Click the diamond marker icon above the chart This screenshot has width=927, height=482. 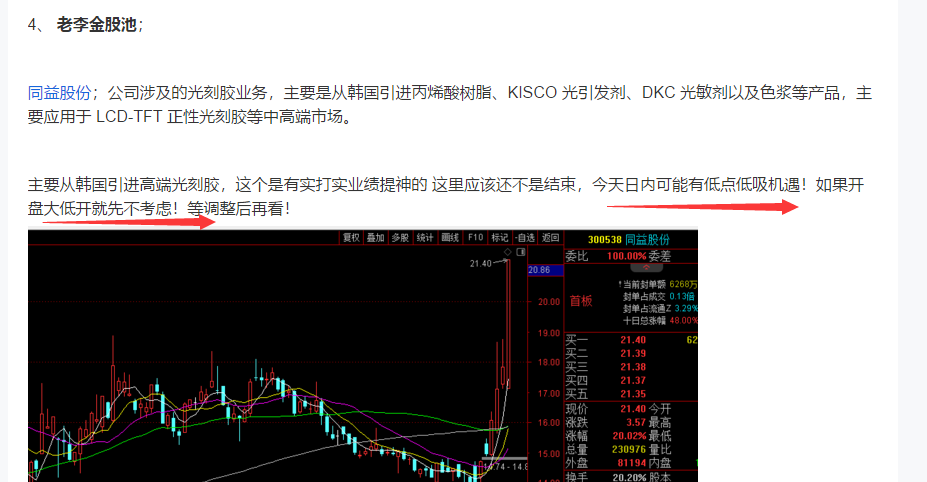coord(507,253)
